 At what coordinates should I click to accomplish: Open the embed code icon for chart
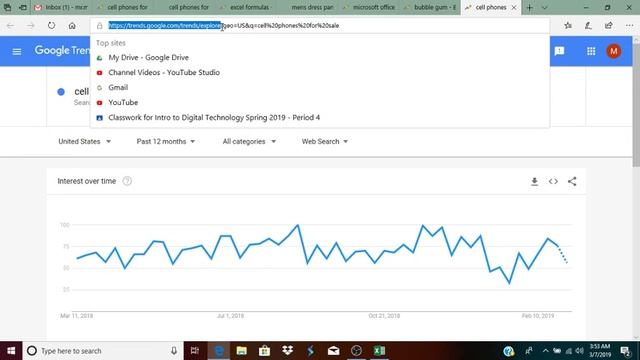(553, 181)
